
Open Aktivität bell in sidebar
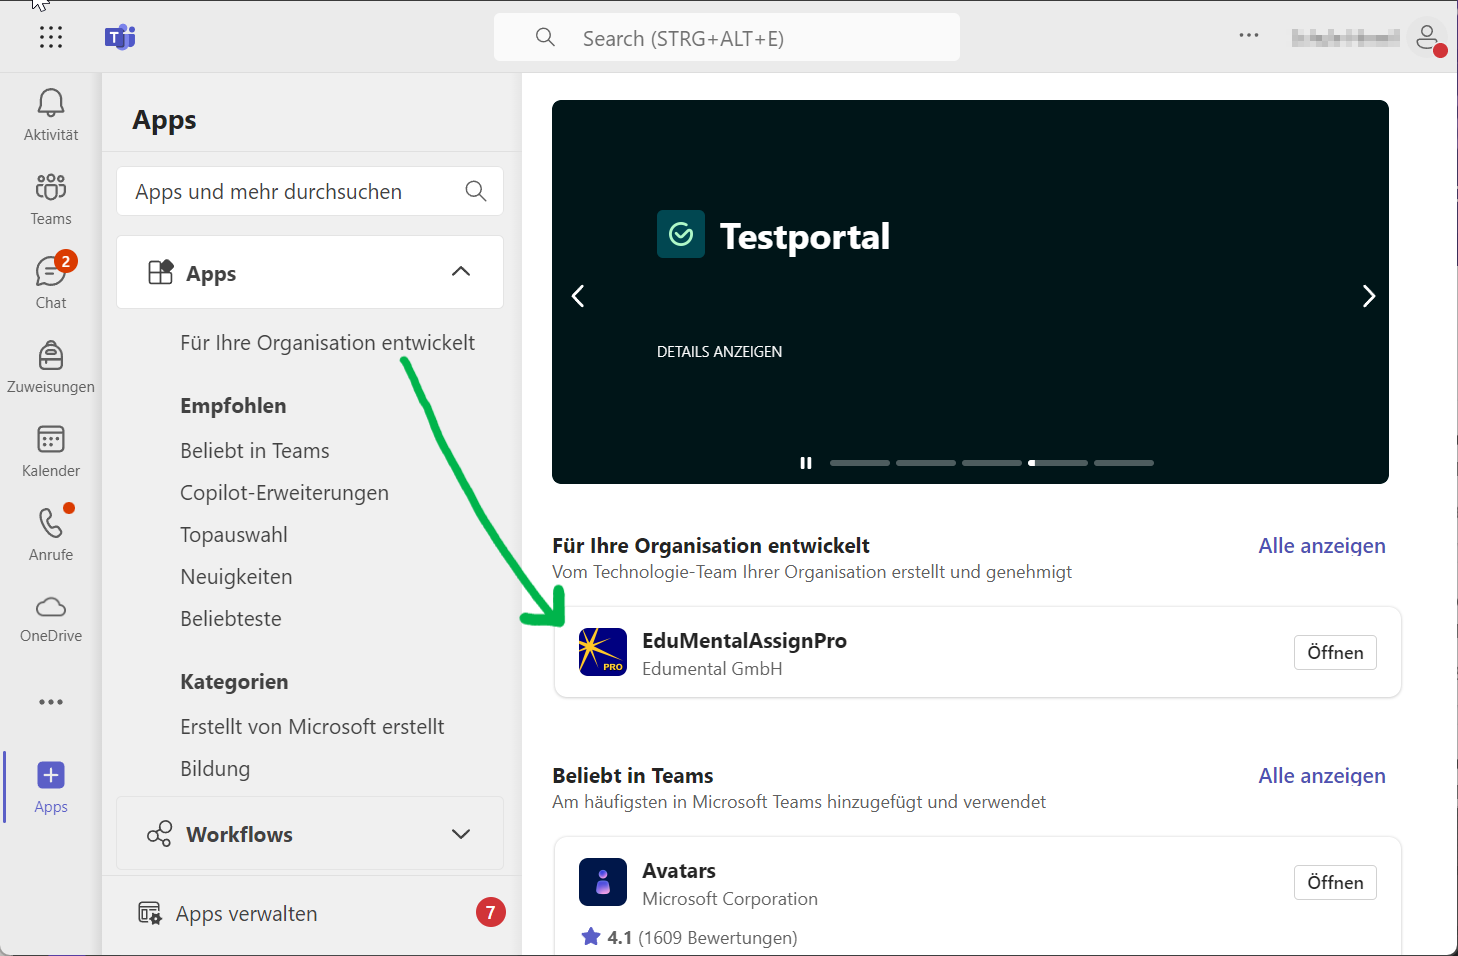51,114
